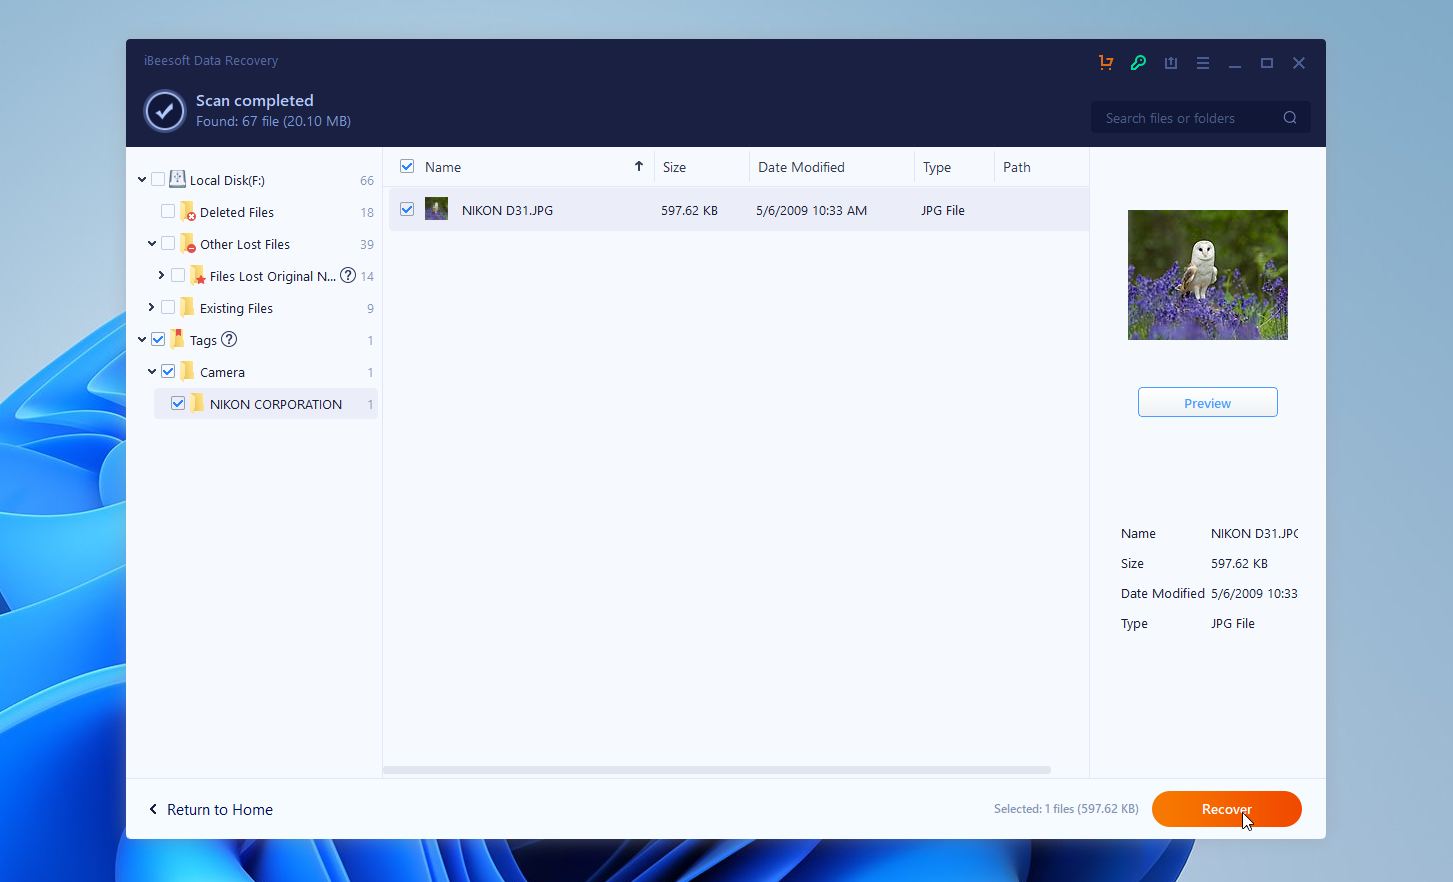Image resolution: width=1453 pixels, height=882 pixels.
Task: Click the search magnifier icon
Action: click(1289, 117)
